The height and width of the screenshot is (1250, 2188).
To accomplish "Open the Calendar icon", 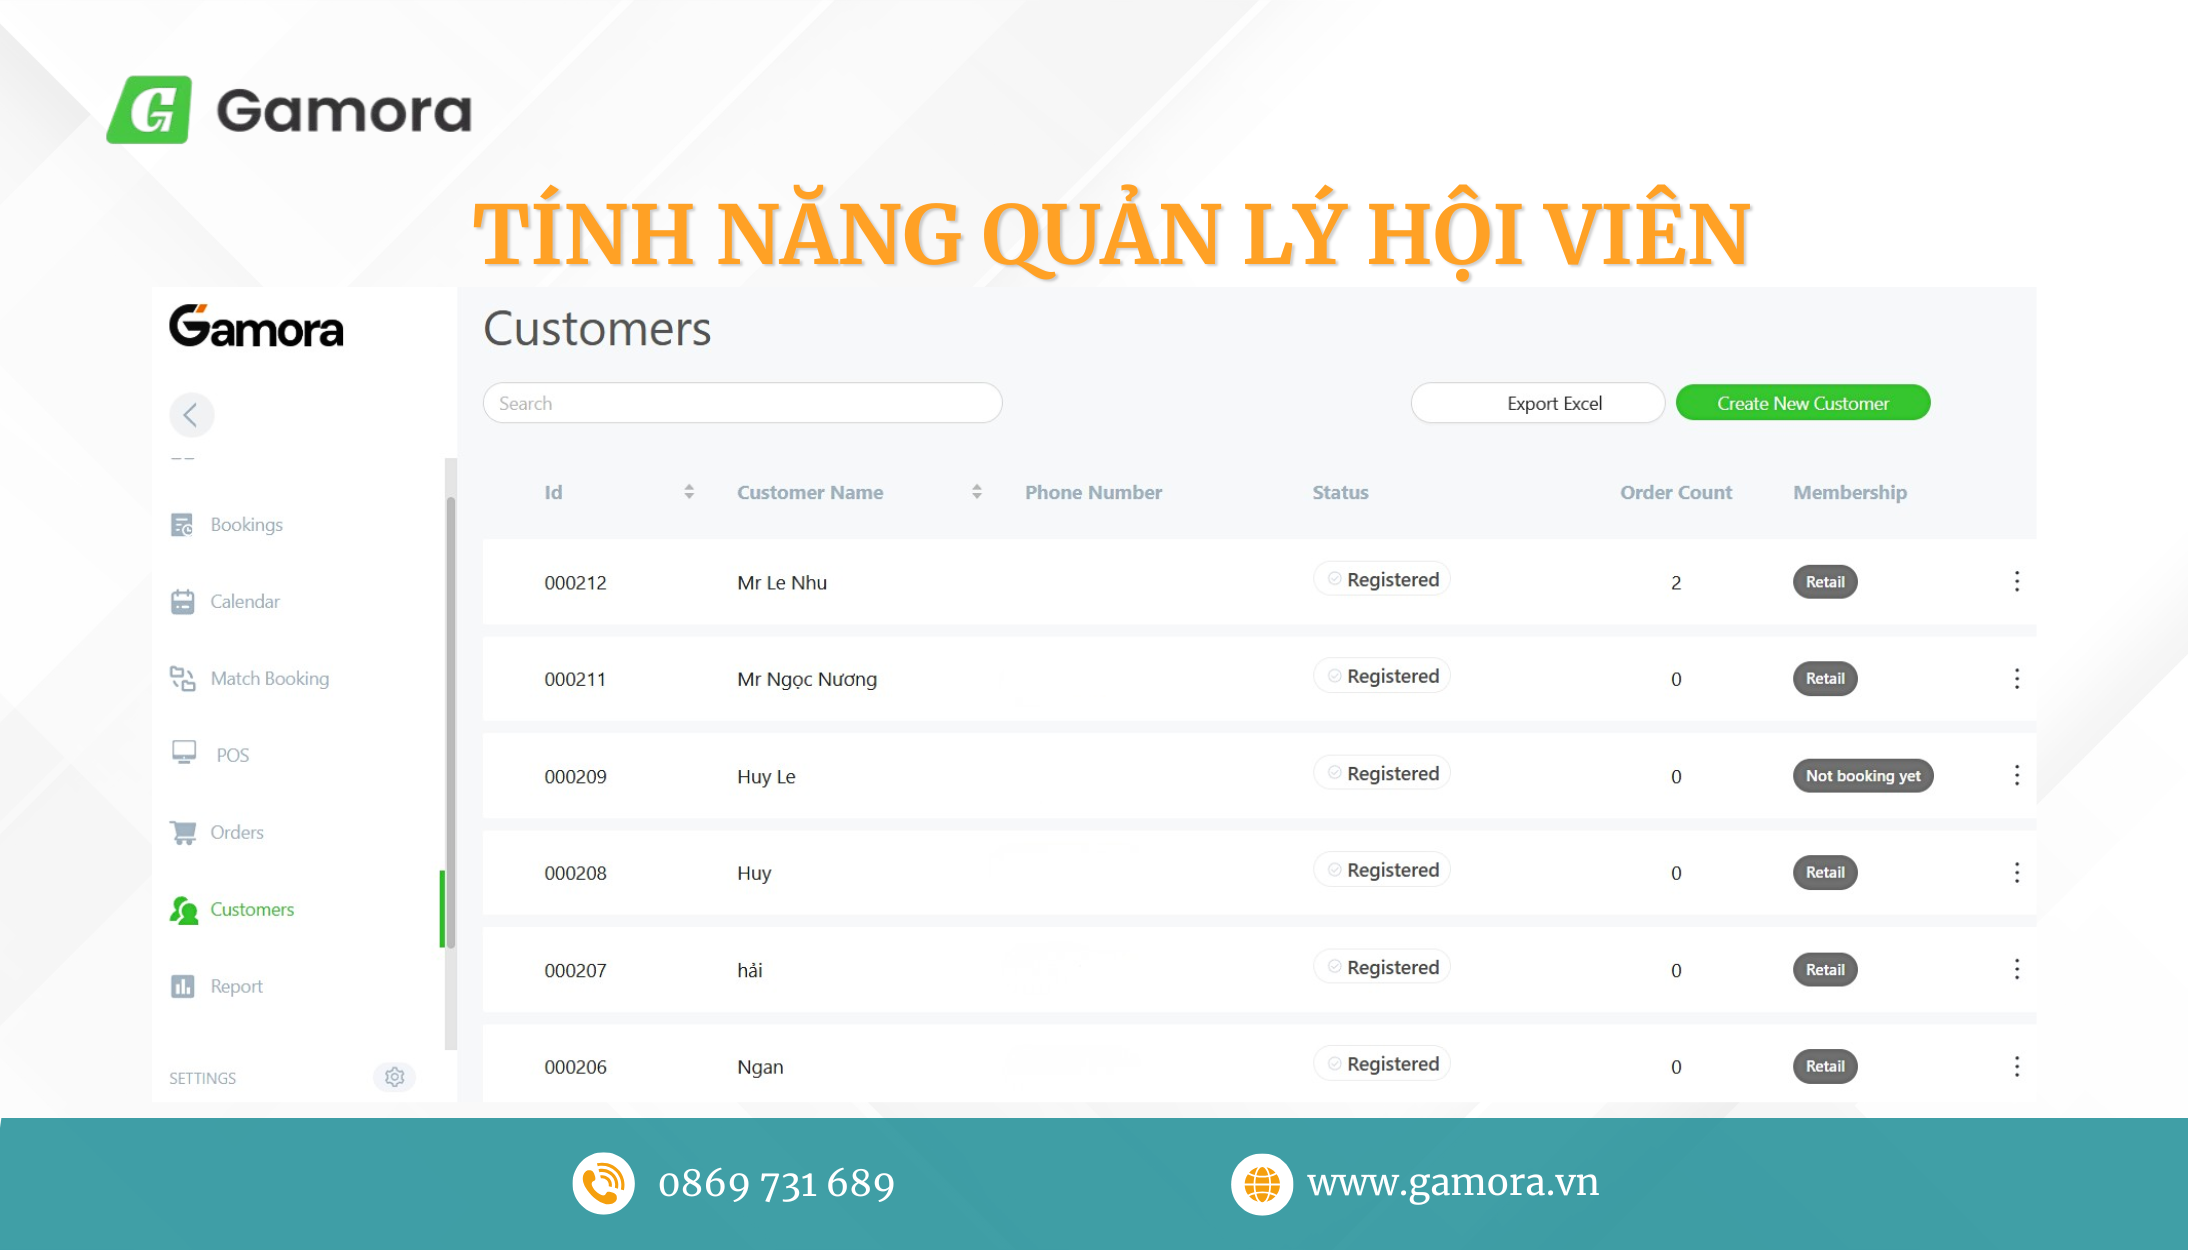I will point(183,601).
